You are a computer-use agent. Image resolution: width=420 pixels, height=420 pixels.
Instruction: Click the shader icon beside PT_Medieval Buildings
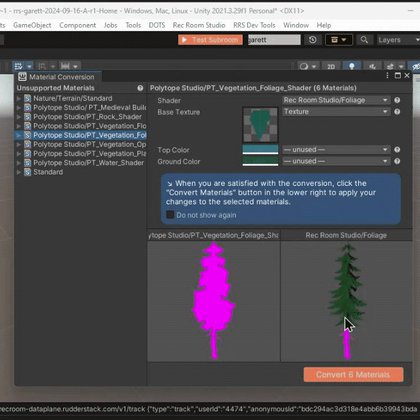(28, 108)
